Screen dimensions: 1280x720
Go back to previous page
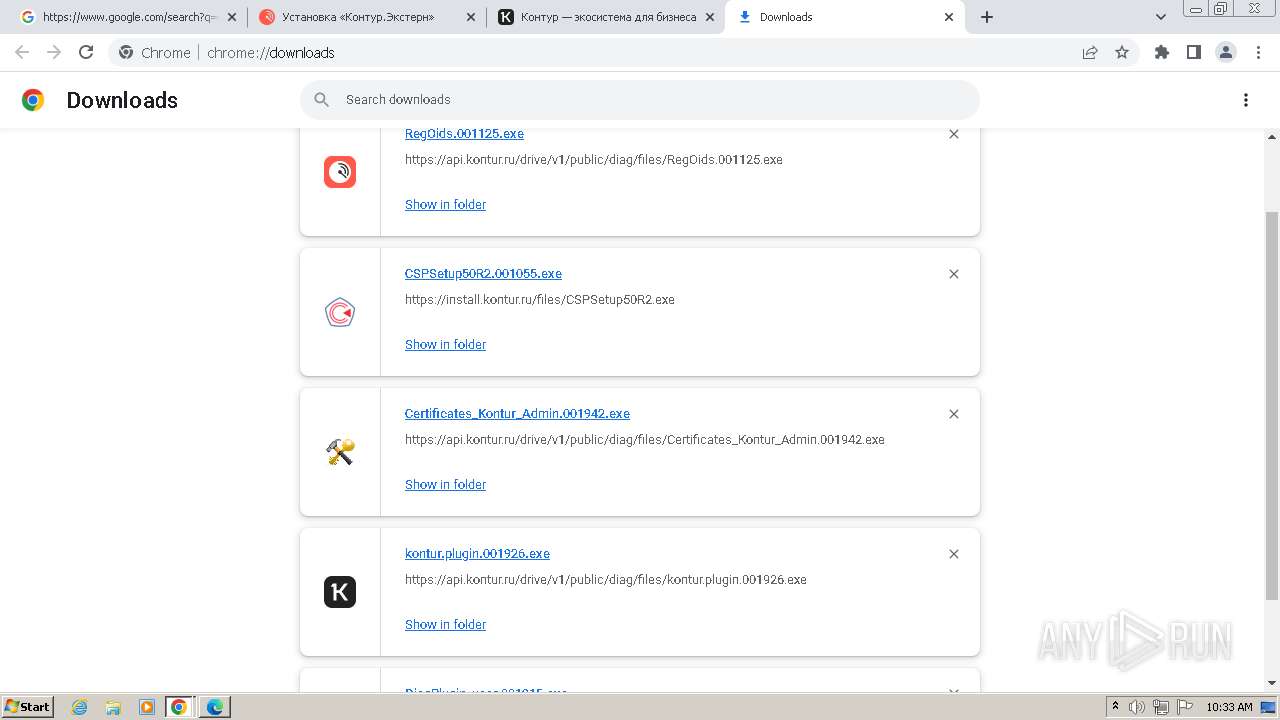coord(22,52)
